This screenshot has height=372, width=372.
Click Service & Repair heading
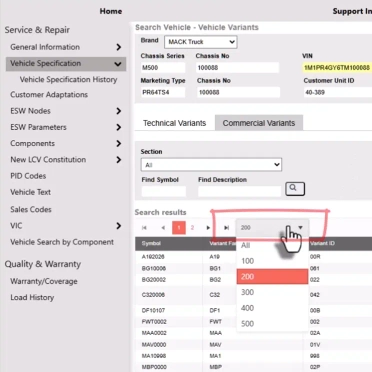tap(37, 30)
